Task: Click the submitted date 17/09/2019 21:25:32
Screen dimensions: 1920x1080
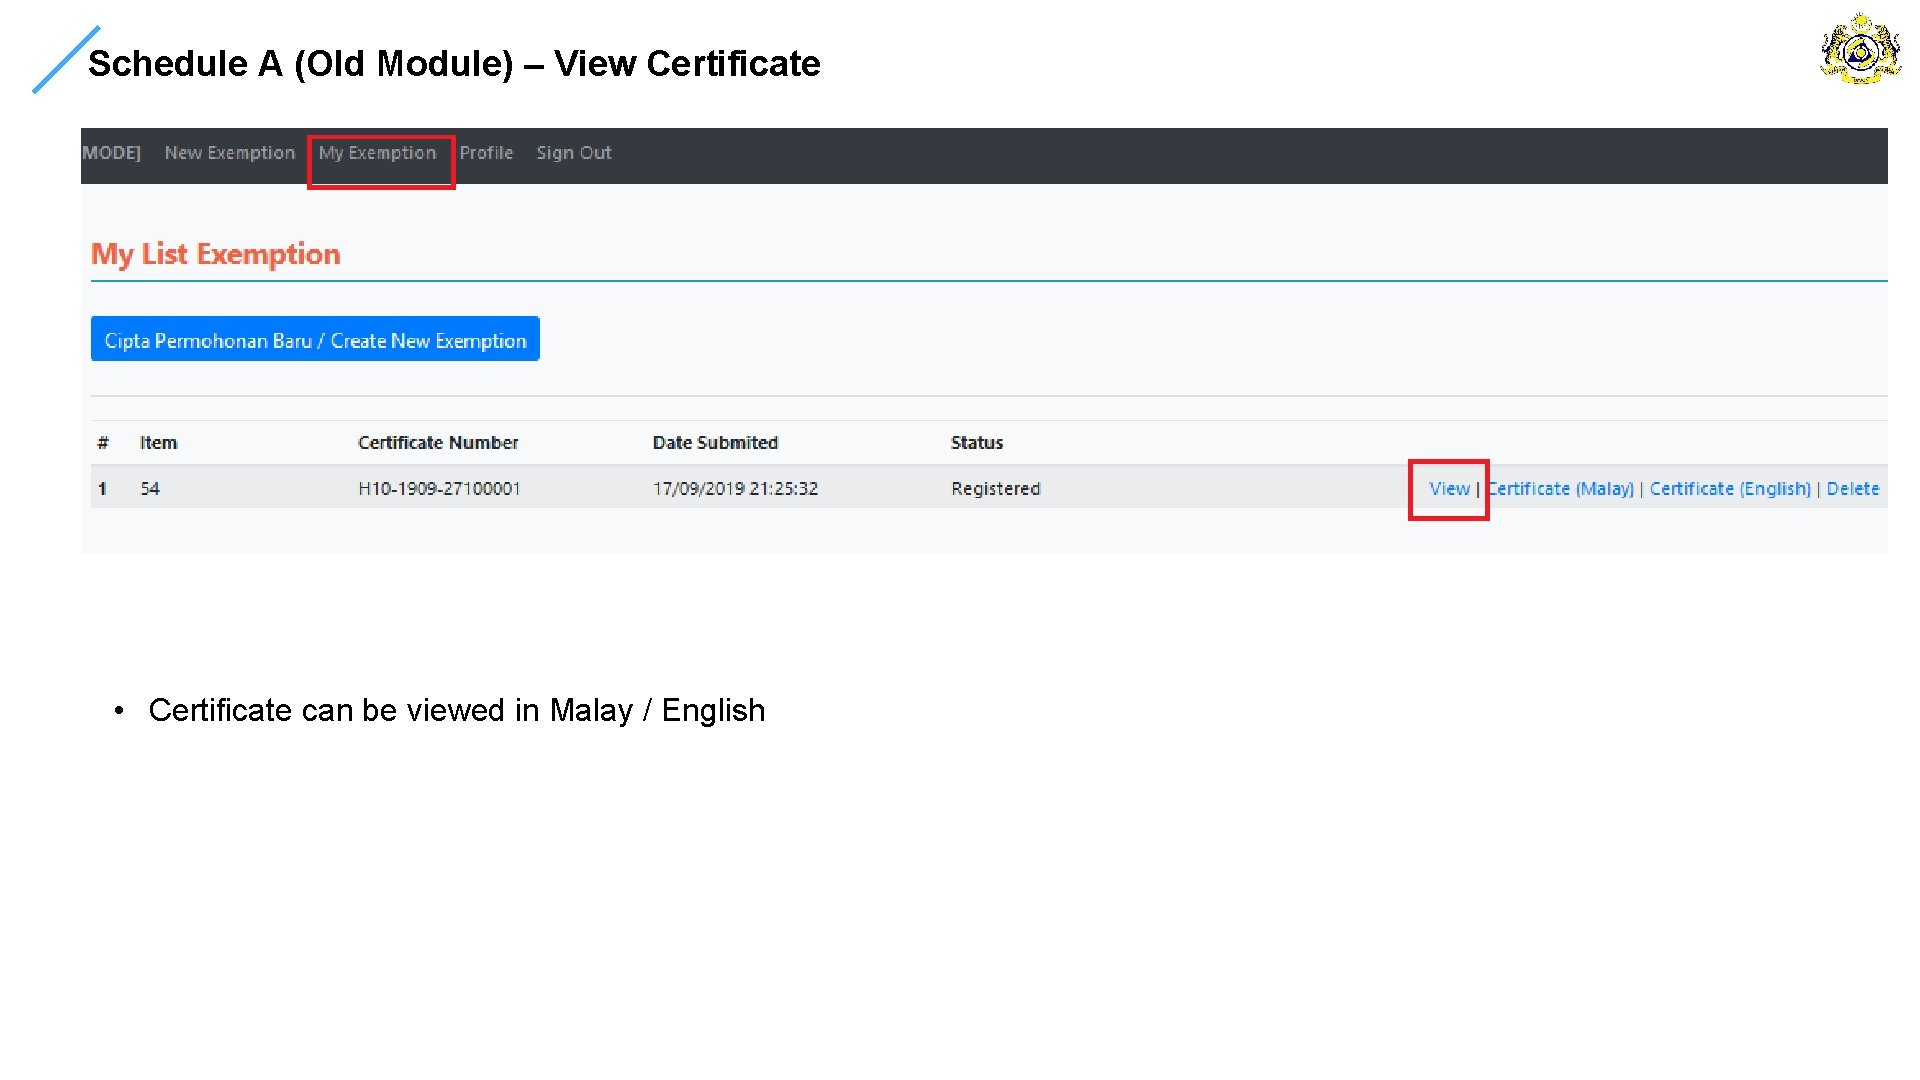Action: (735, 489)
